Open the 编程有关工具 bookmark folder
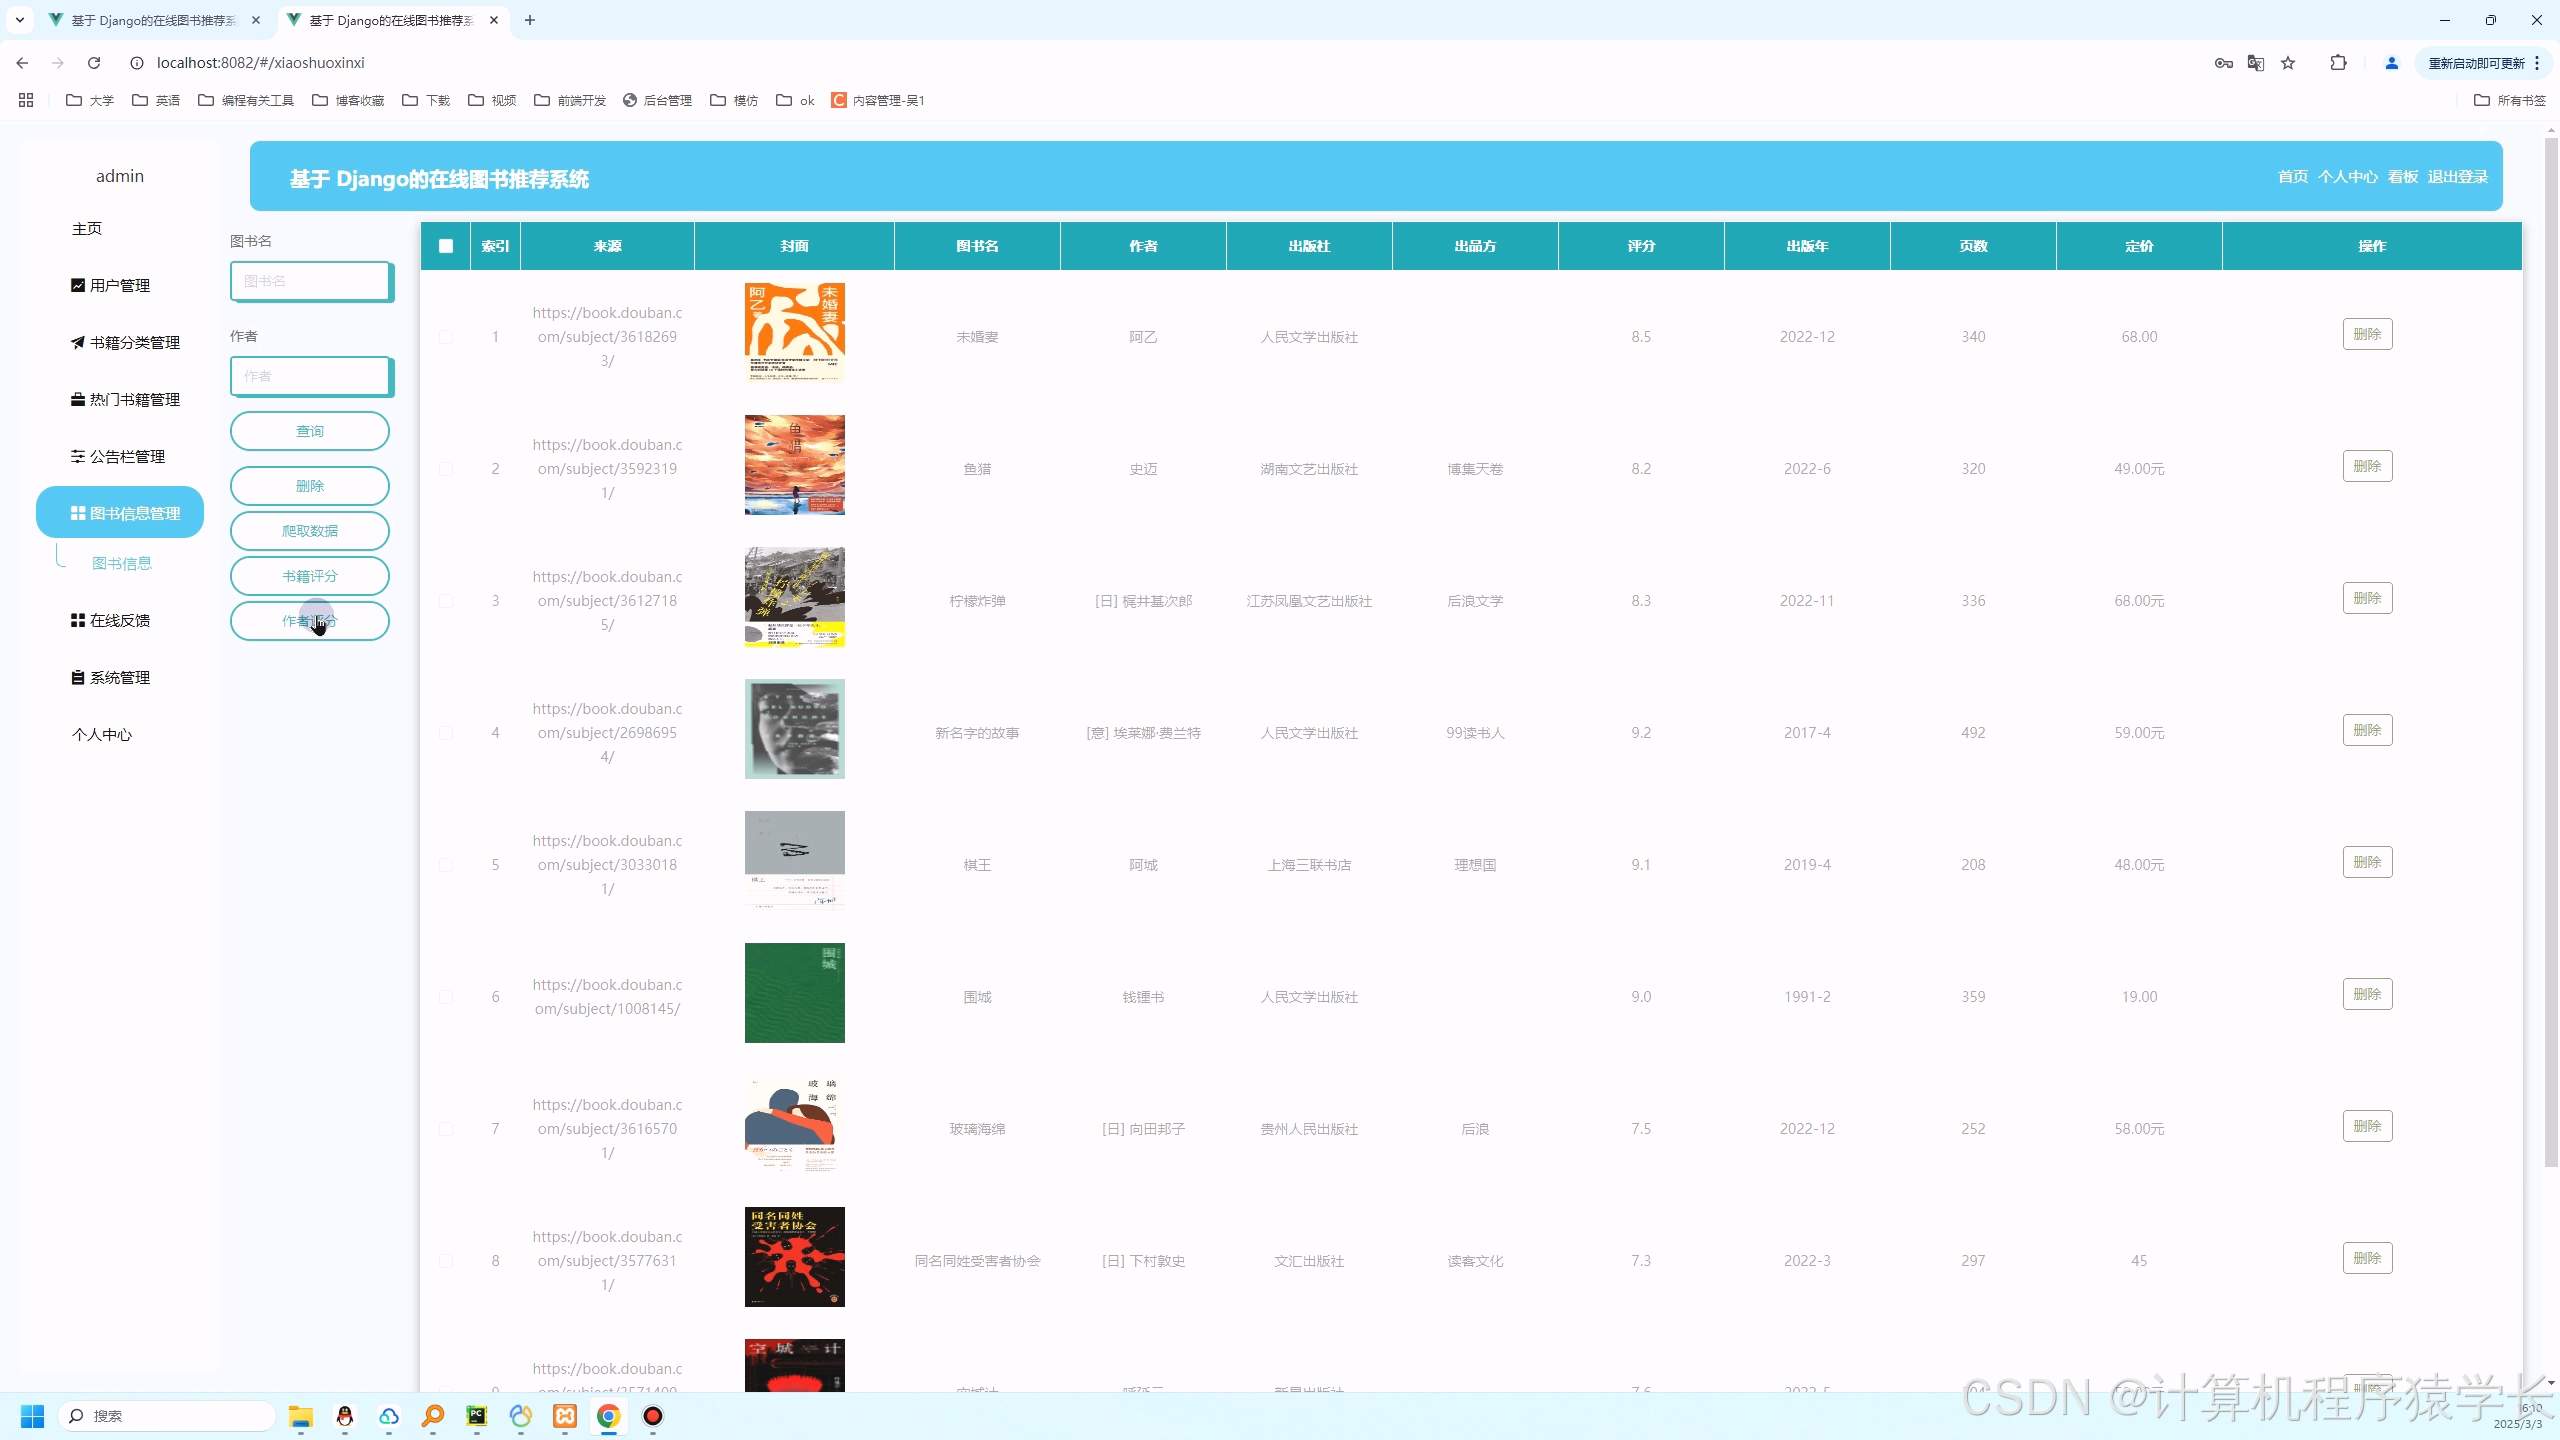 246,100
